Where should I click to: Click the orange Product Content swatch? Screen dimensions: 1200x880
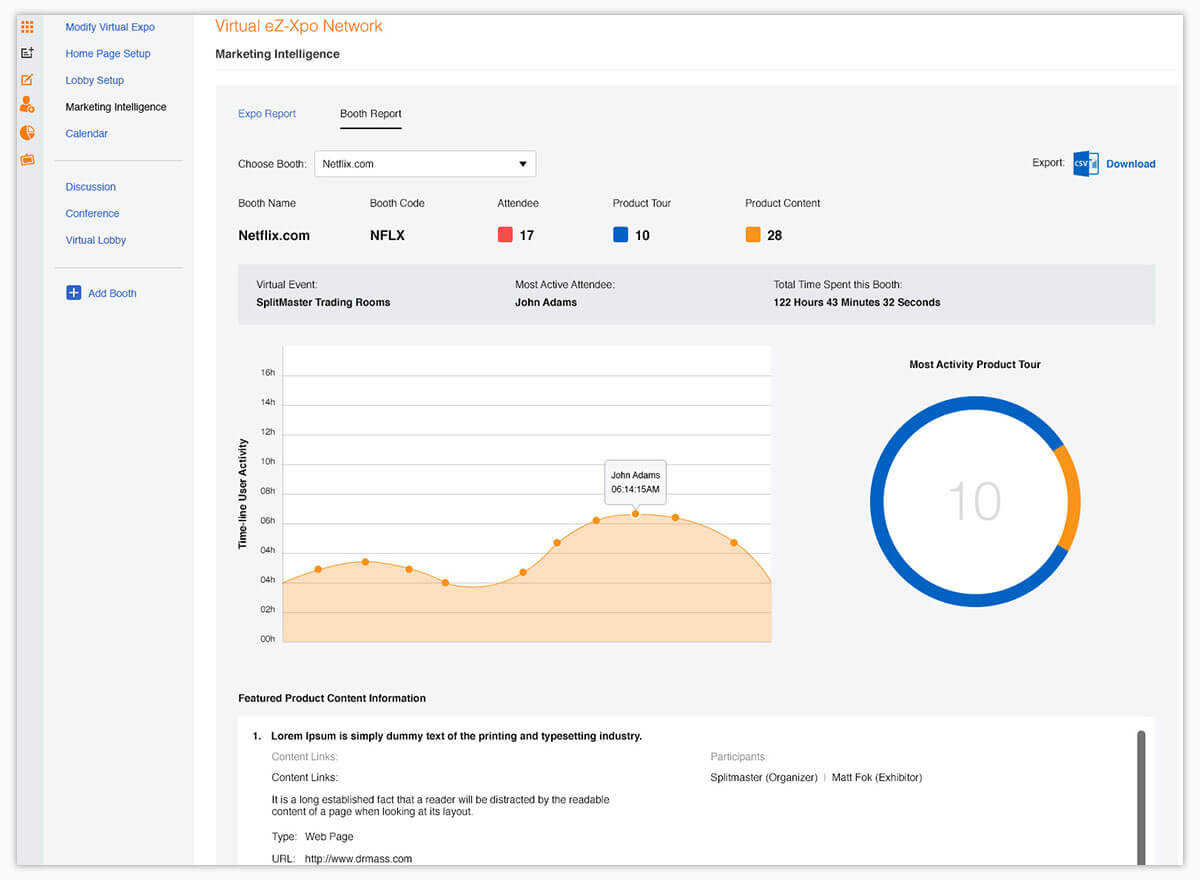tap(753, 235)
